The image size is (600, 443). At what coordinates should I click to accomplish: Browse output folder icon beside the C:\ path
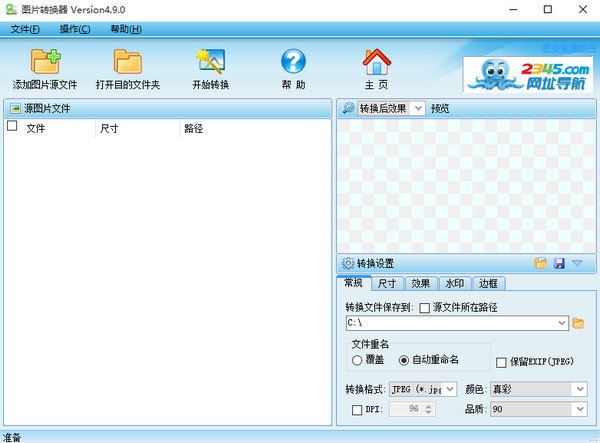[578, 323]
